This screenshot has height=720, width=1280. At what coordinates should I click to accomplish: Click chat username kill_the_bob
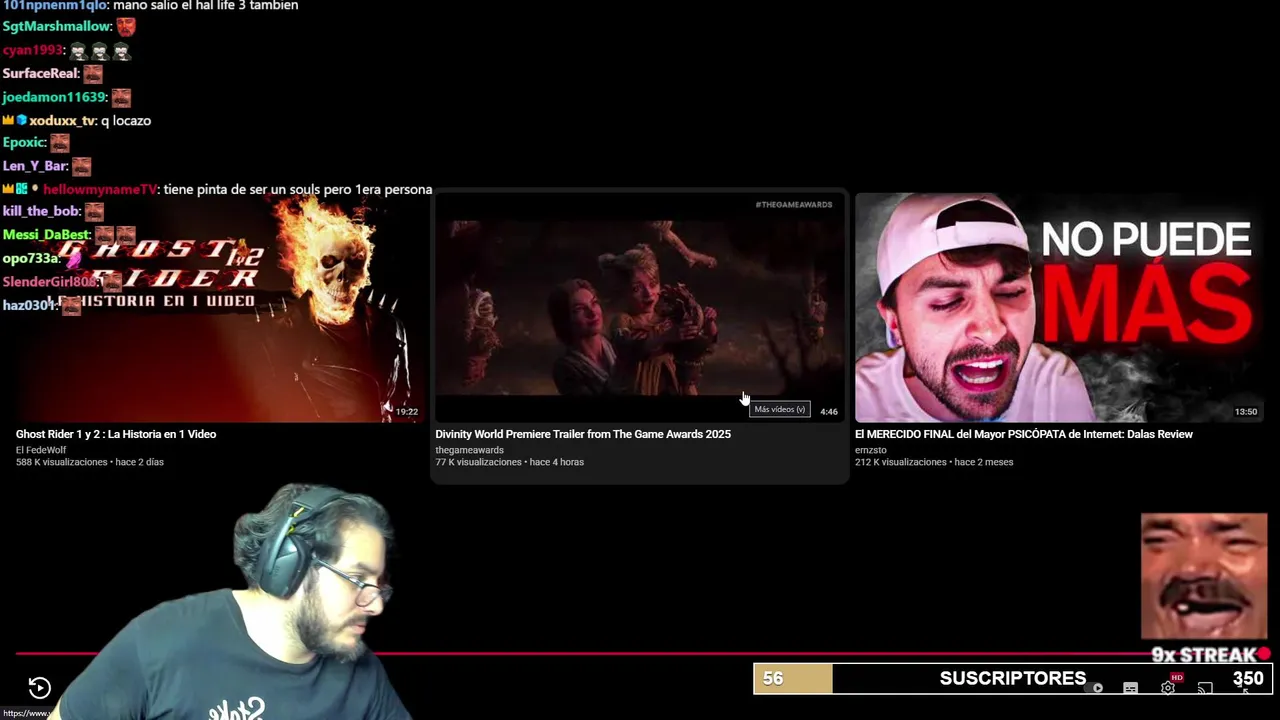pyautogui.click(x=41, y=211)
